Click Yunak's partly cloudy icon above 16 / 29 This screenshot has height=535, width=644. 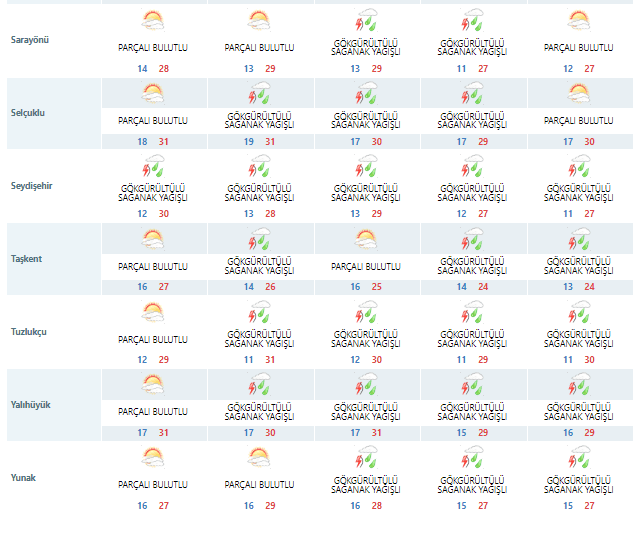point(259,458)
